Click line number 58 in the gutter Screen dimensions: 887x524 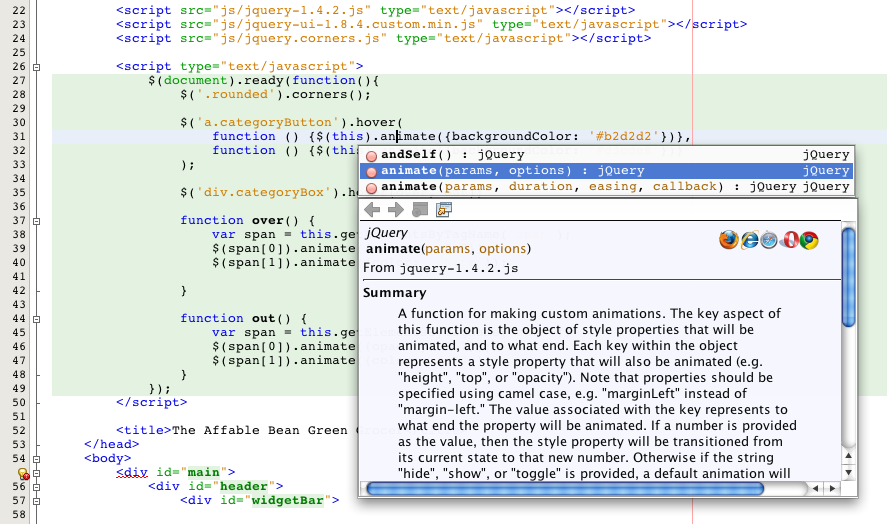coord(19,514)
